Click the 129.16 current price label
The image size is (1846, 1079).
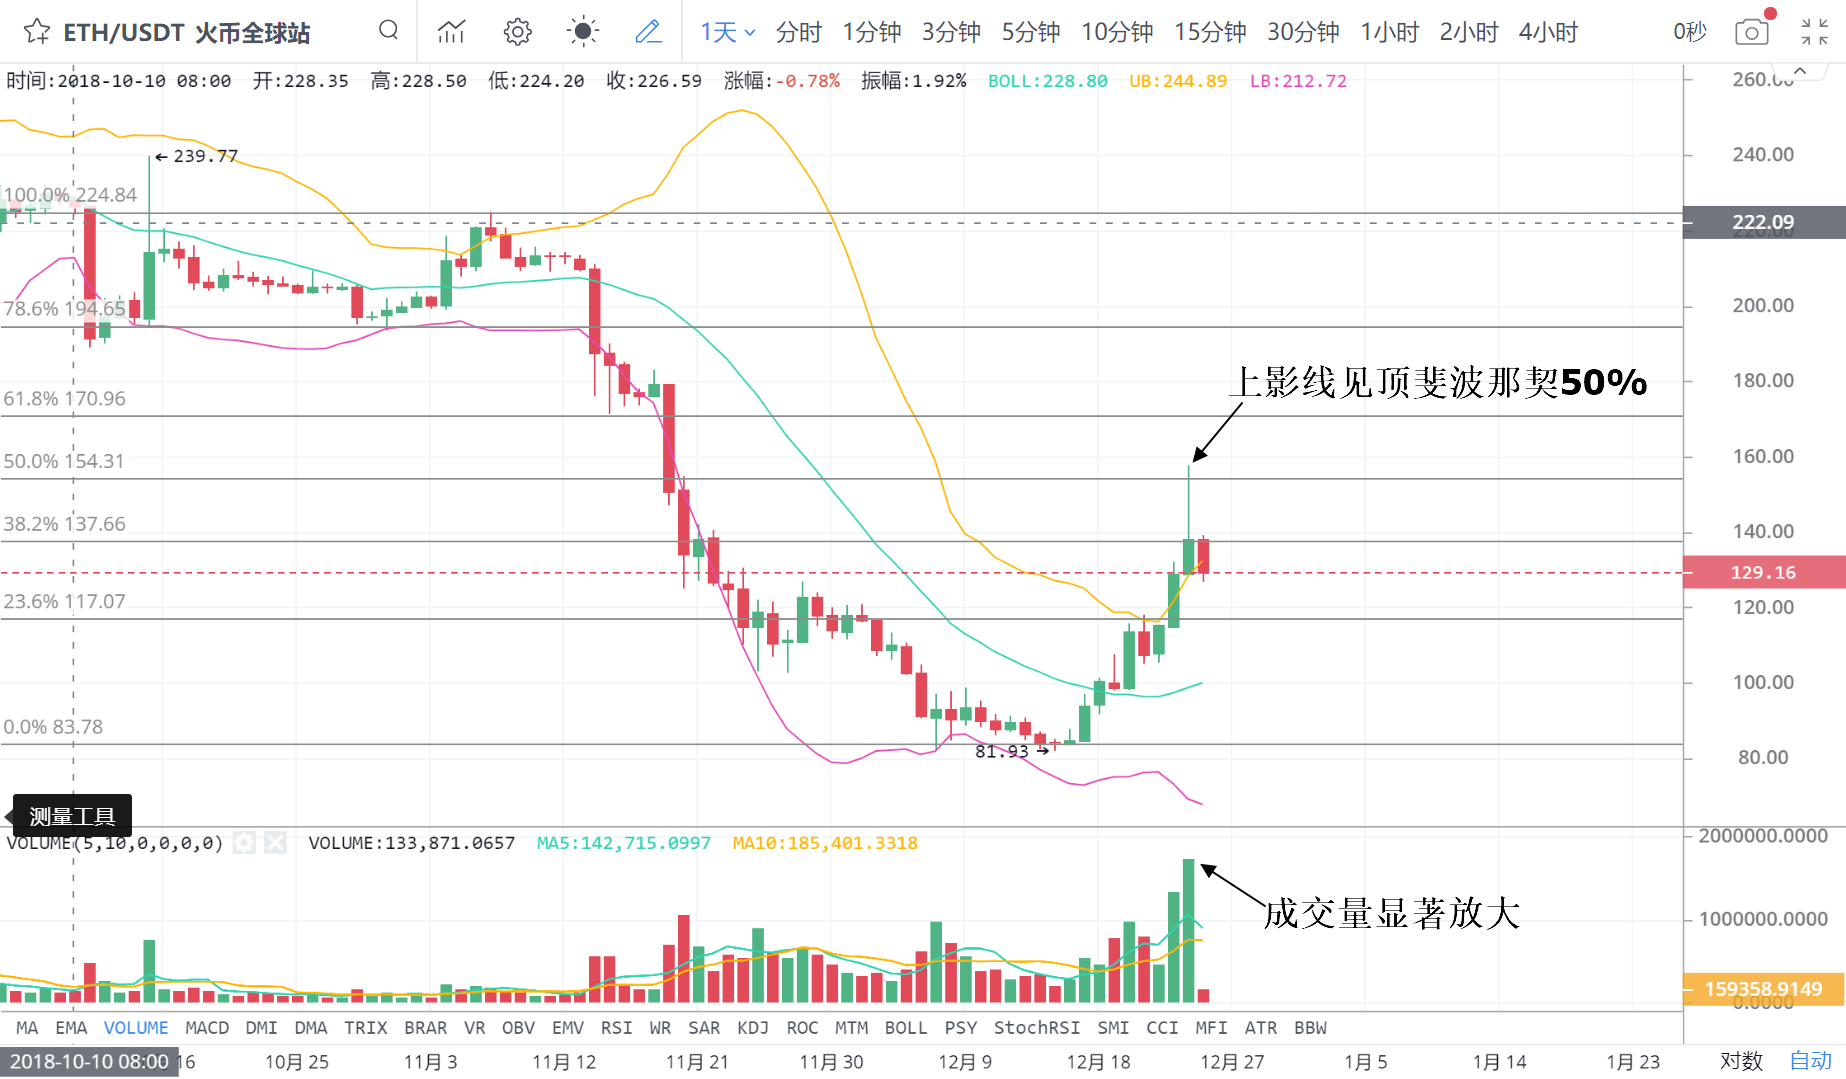(1764, 572)
